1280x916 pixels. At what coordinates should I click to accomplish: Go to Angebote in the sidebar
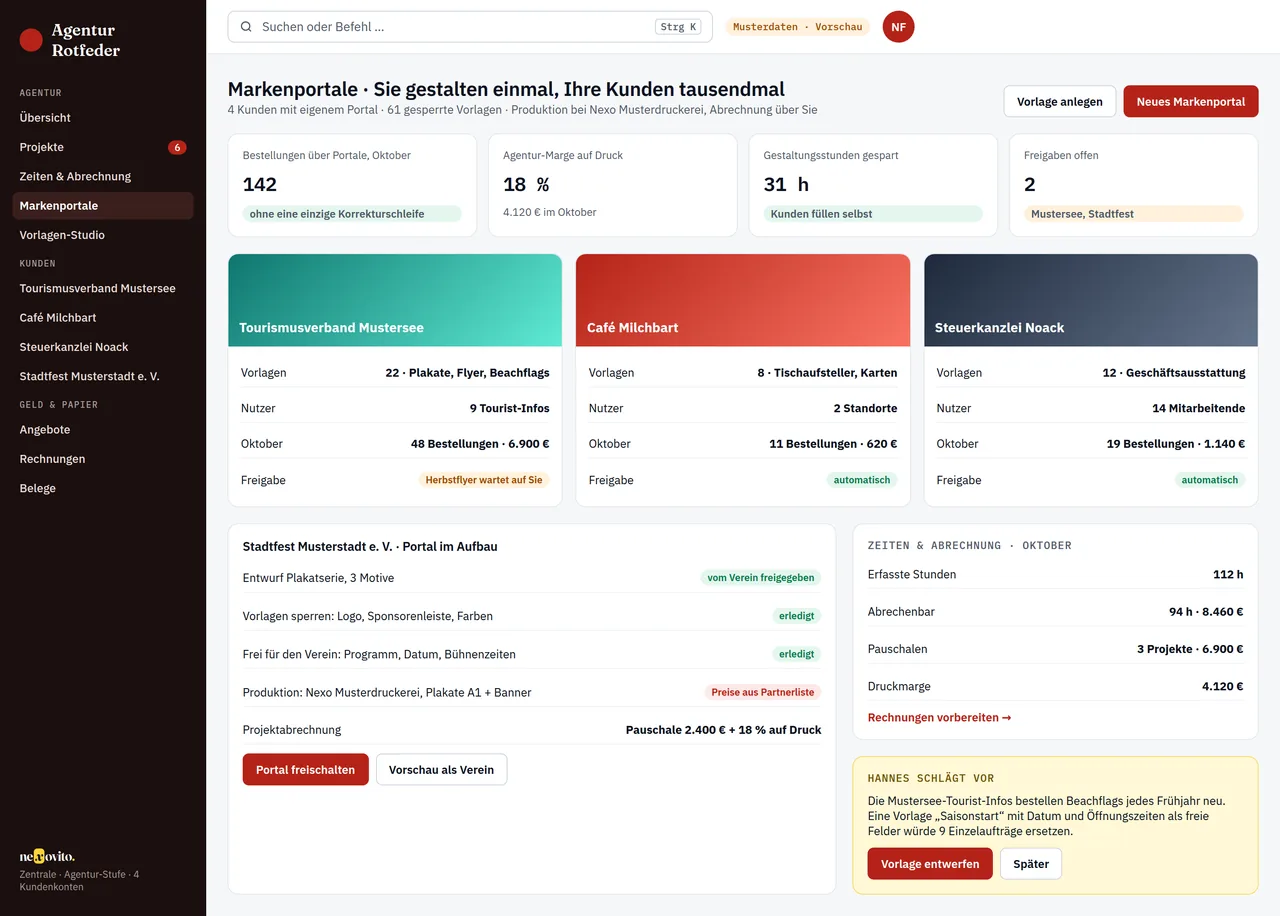103,430
